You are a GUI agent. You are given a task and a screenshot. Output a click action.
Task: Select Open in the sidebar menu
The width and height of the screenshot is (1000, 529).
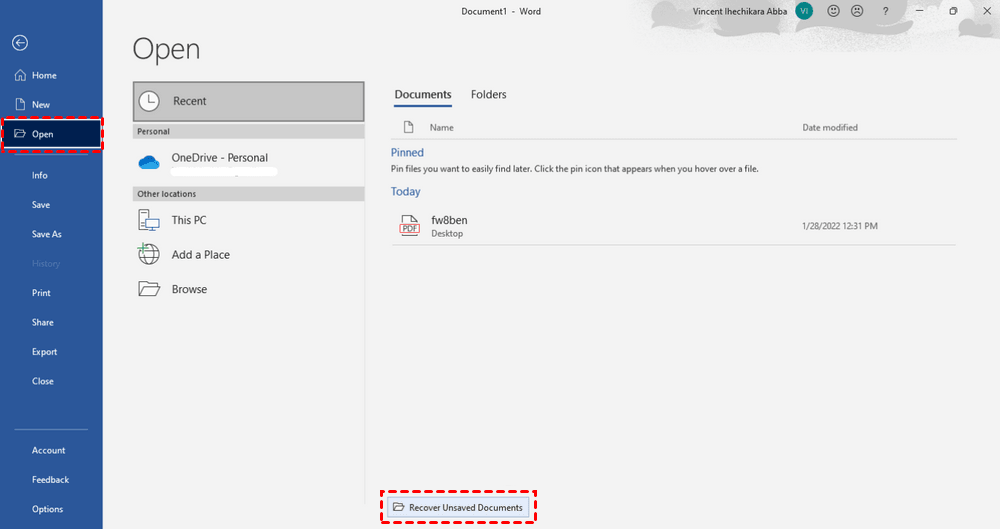coord(51,134)
